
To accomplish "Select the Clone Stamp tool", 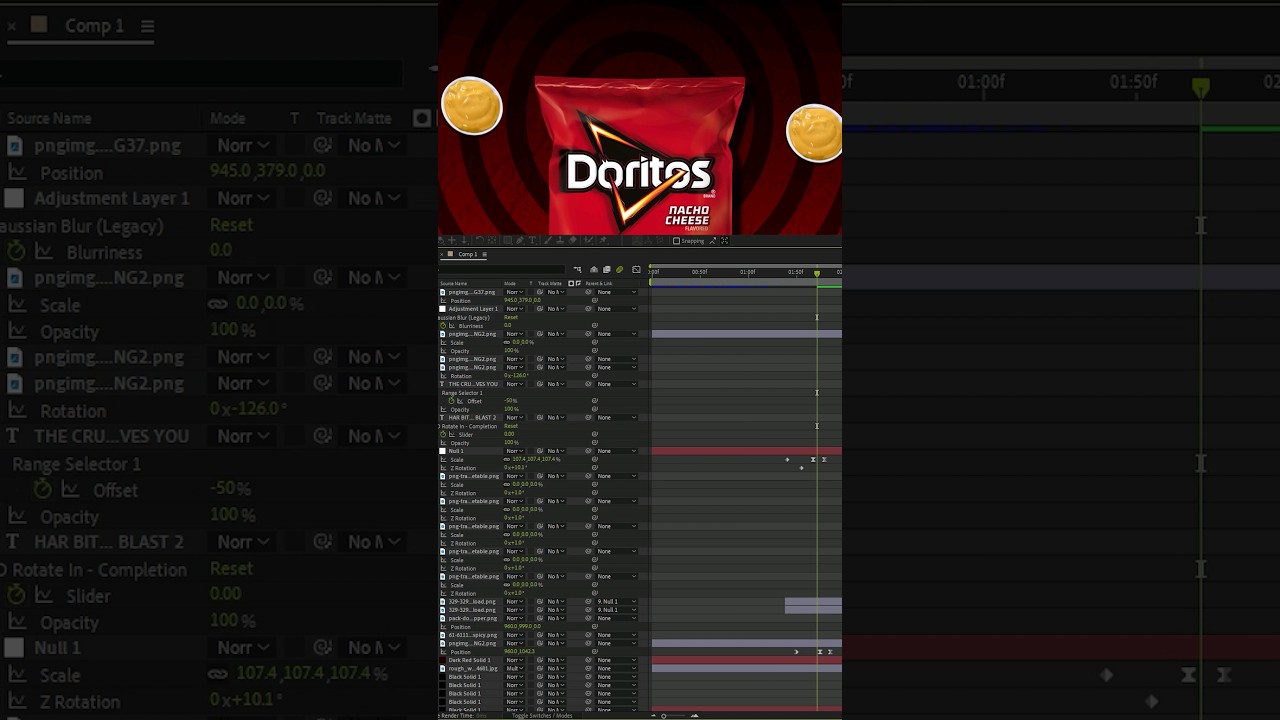I will [x=560, y=241].
